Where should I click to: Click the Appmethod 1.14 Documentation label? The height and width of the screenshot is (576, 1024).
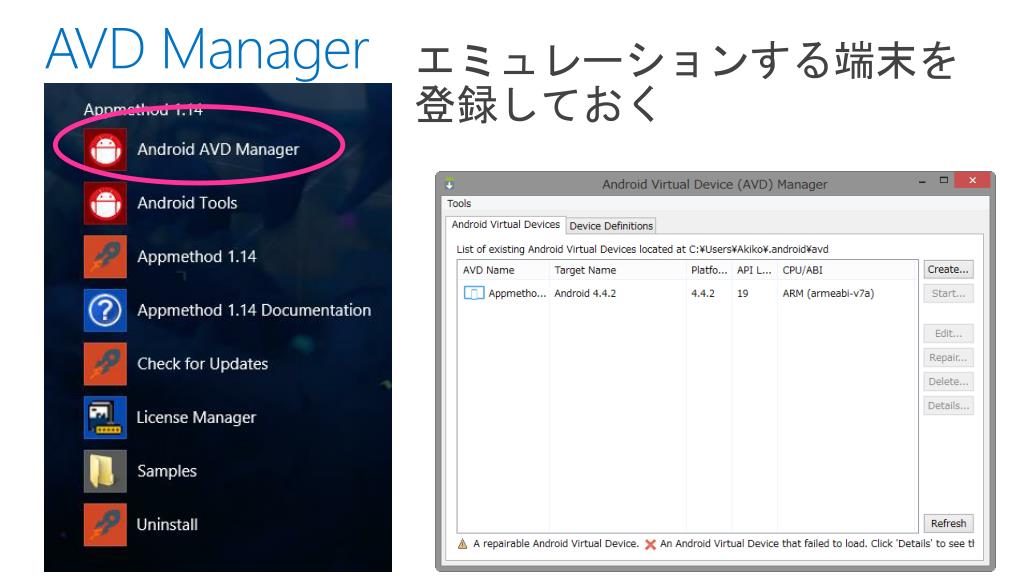tap(254, 310)
